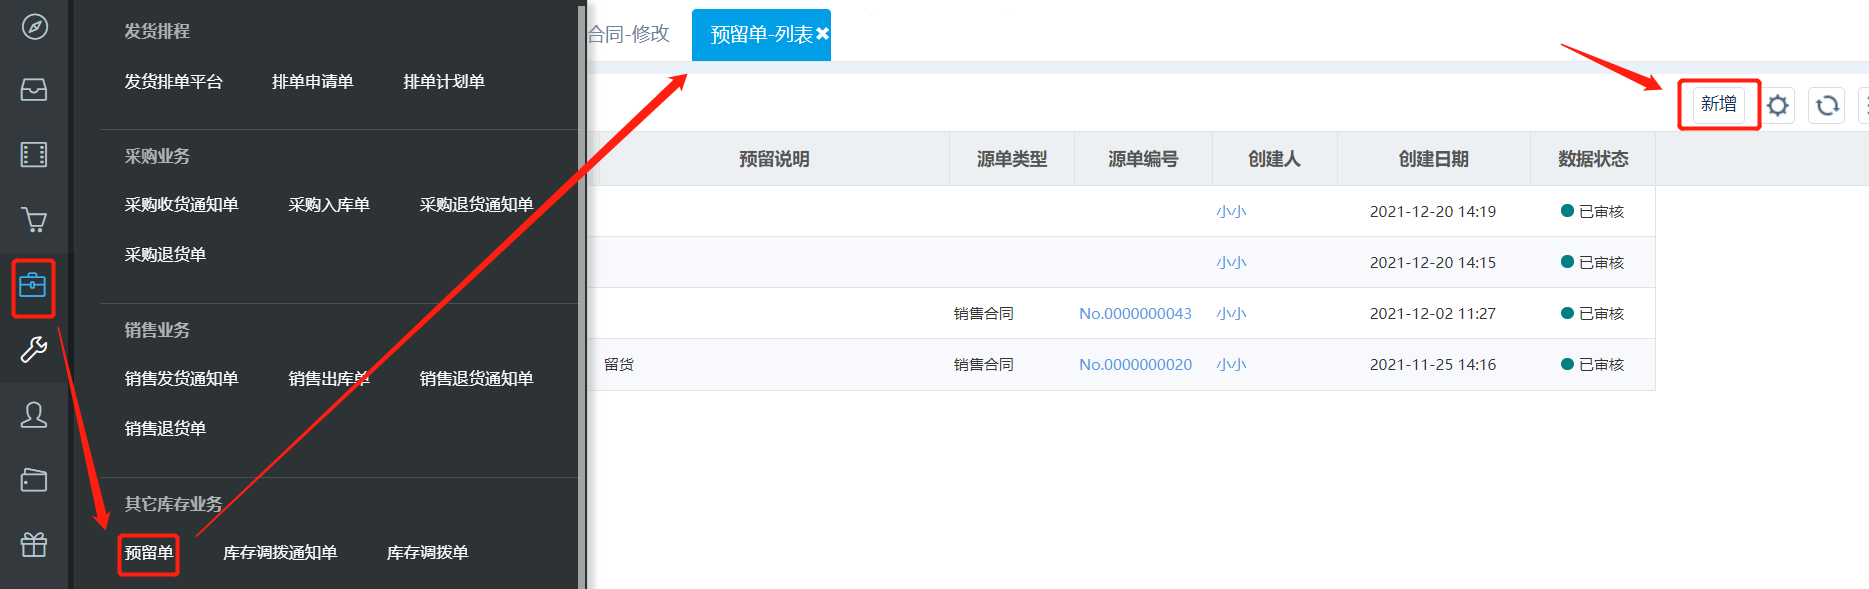Click 销售合同 in No.0000000020 row
The height and width of the screenshot is (589, 1869).
click(x=984, y=365)
